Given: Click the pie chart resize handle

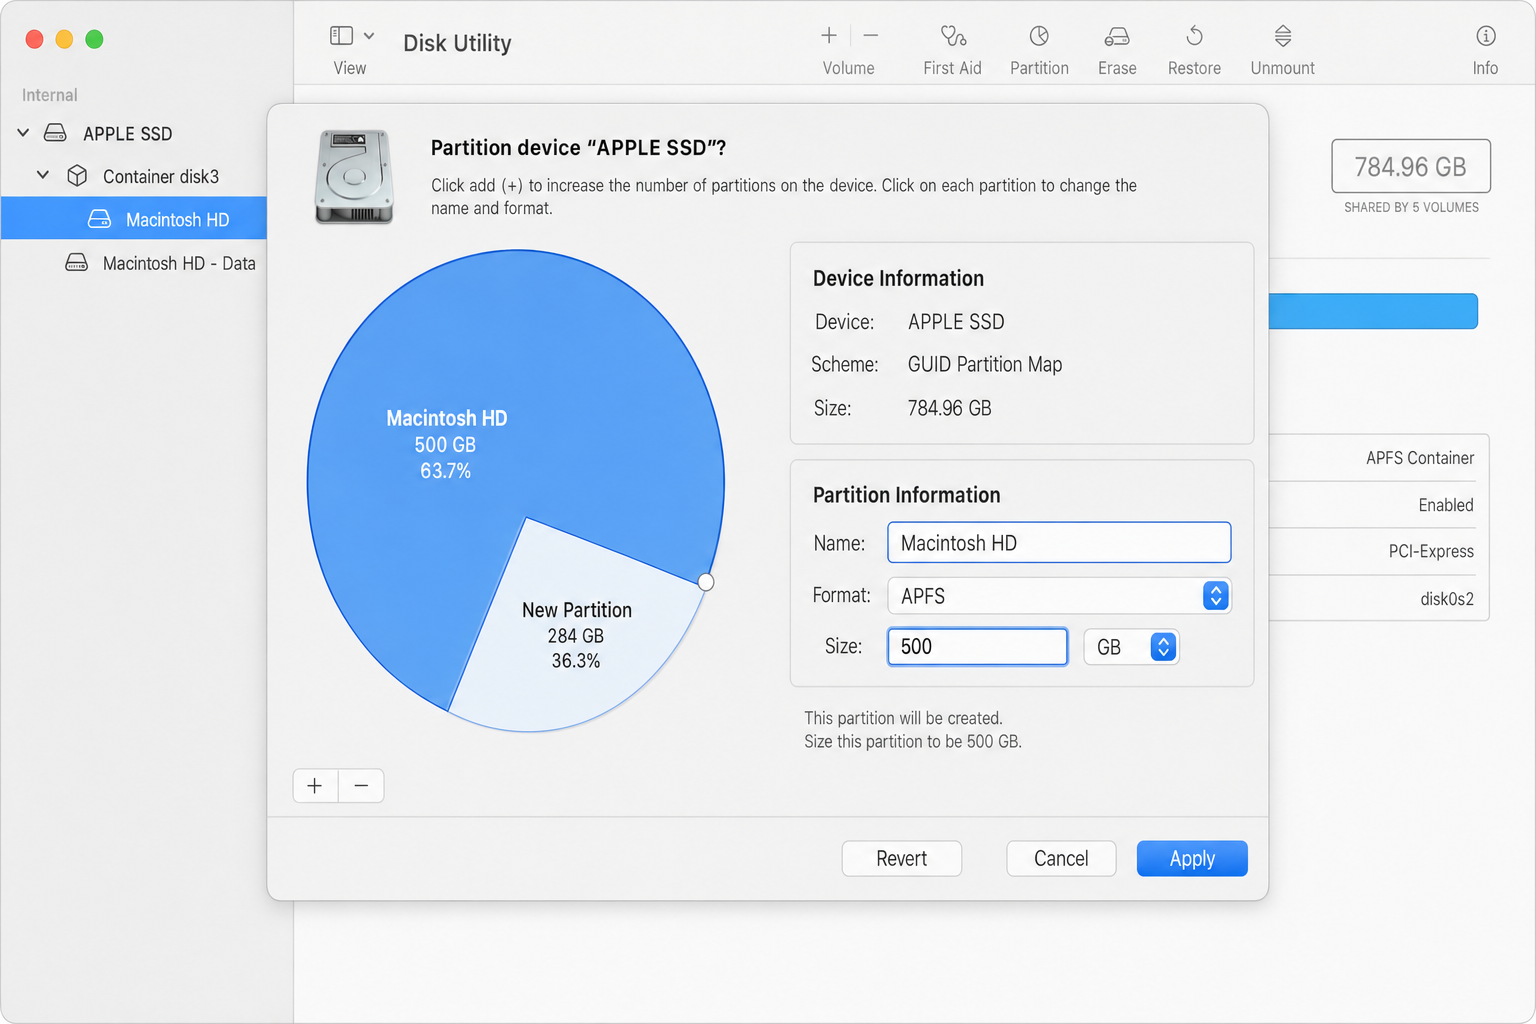Looking at the screenshot, I should [706, 582].
